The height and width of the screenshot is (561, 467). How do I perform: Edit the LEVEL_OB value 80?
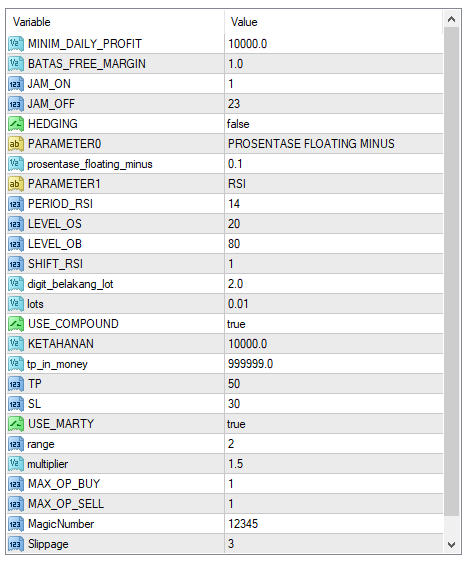point(334,244)
